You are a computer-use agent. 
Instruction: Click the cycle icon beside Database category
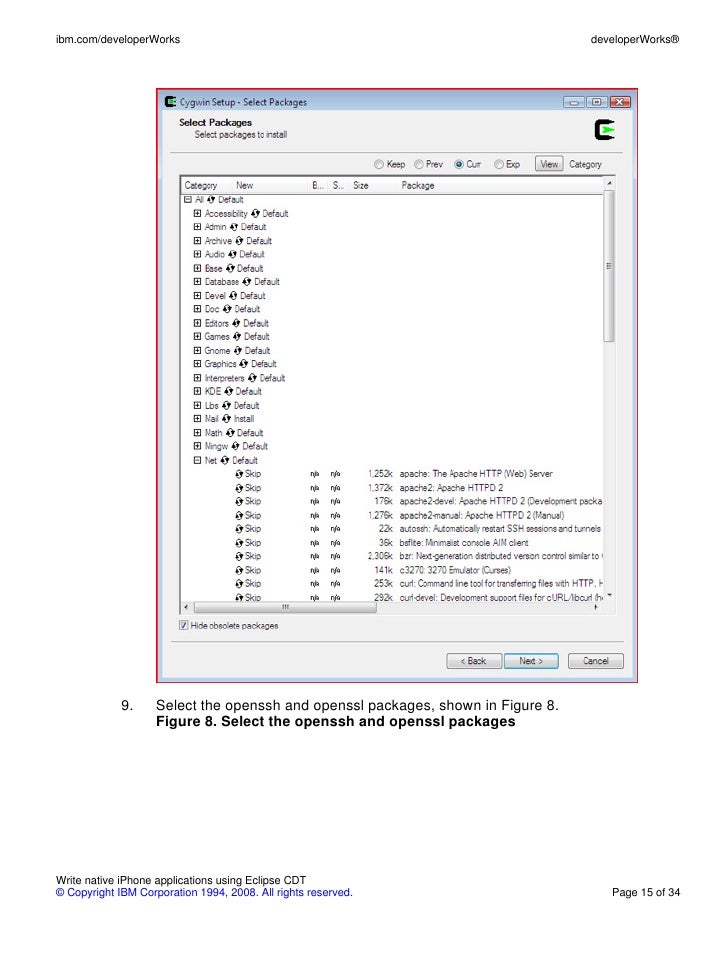247,281
